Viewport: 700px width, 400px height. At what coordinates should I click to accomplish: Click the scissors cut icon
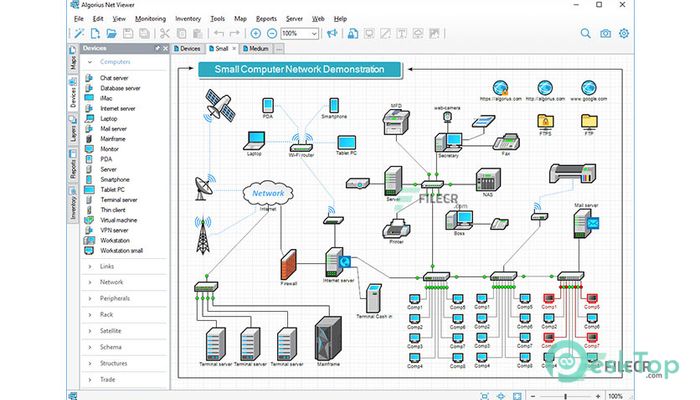tap(165, 33)
